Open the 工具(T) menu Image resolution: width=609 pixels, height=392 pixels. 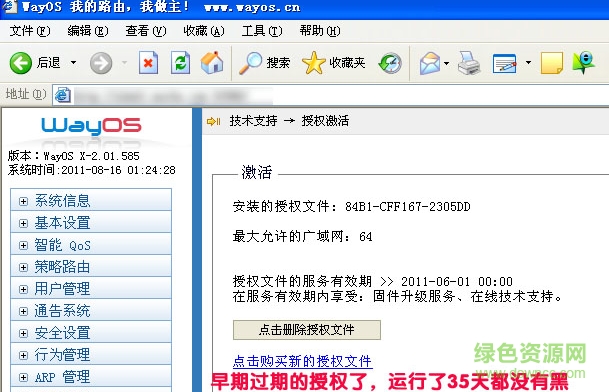tap(262, 31)
